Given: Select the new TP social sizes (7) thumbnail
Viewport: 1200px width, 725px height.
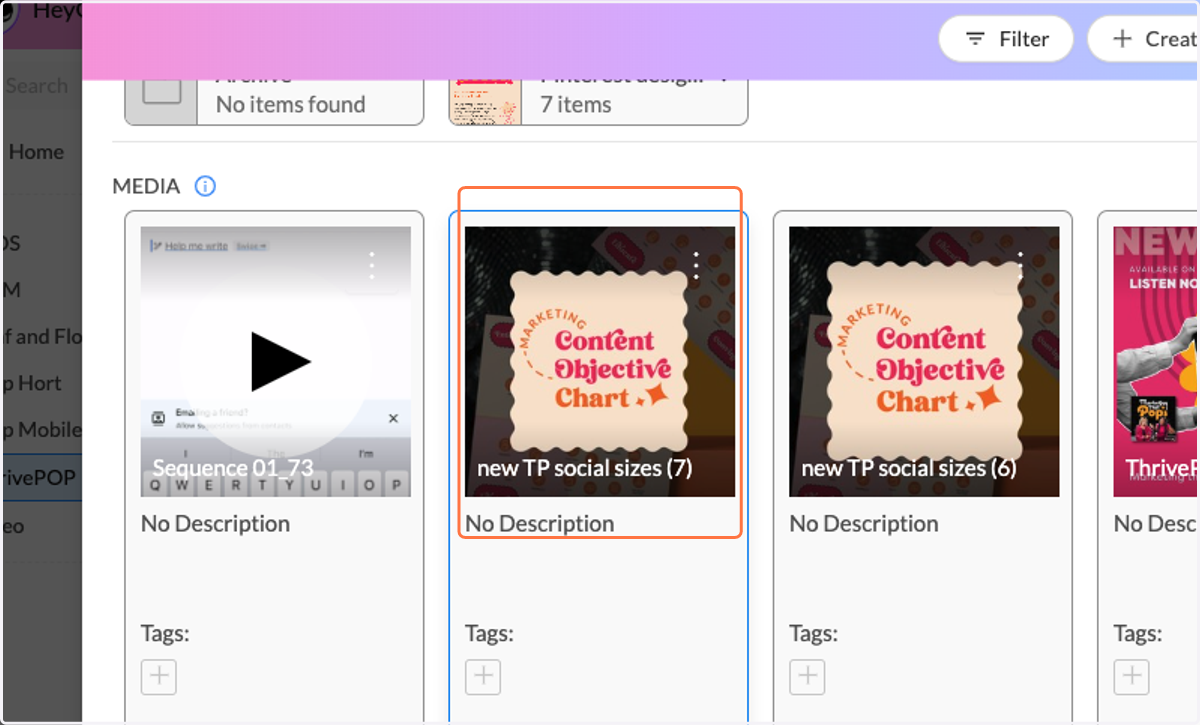Looking at the screenshot, I should [600, 361].
